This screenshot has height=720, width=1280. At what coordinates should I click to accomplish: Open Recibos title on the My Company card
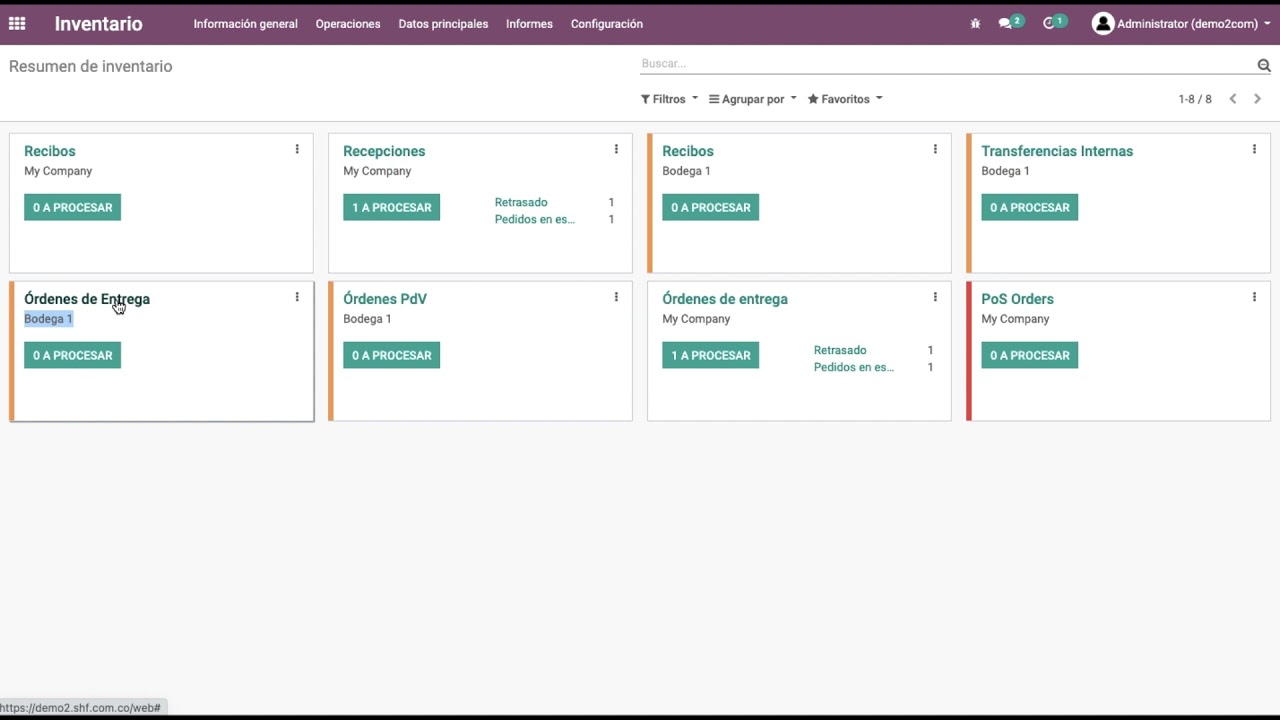50,151
